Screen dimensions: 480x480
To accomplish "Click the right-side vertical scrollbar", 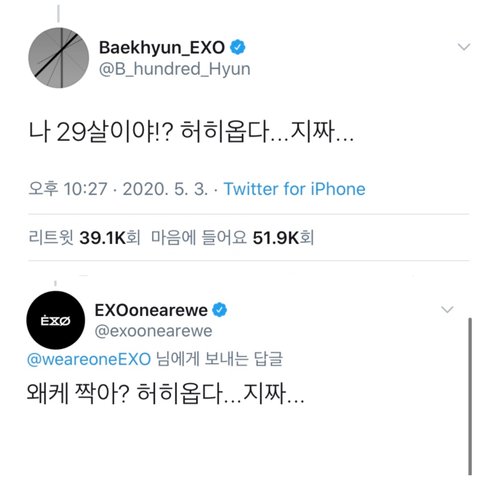I will click(x=470, y=396).
